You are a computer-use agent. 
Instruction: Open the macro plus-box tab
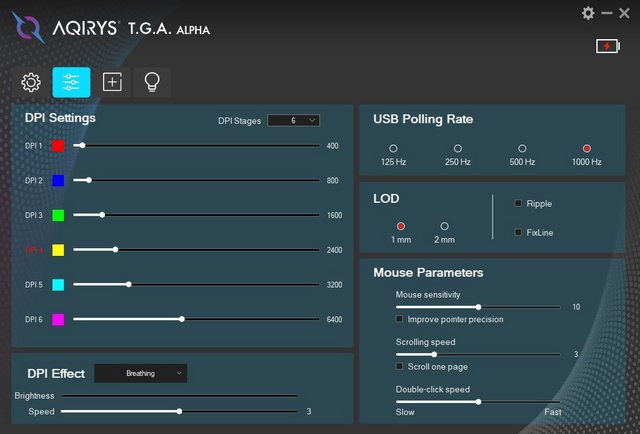pos(112,82)
